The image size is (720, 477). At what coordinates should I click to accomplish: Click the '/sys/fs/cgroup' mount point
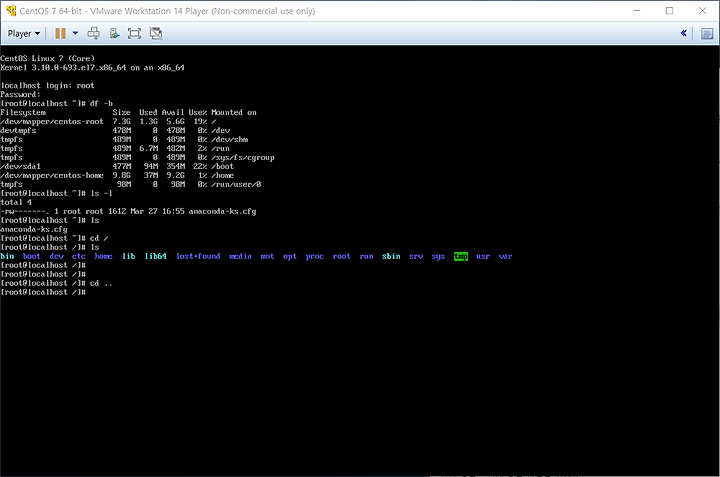pyautogui.click(x=242, y=157)
